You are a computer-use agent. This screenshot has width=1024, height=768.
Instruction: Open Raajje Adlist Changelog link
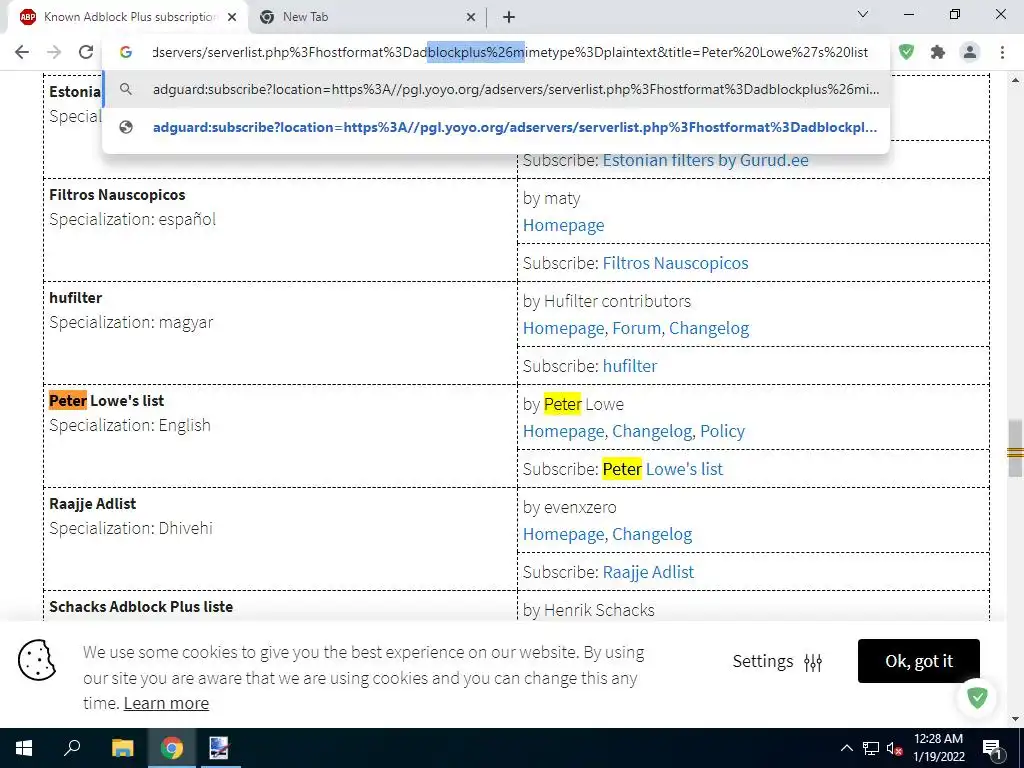pos(652,535)
